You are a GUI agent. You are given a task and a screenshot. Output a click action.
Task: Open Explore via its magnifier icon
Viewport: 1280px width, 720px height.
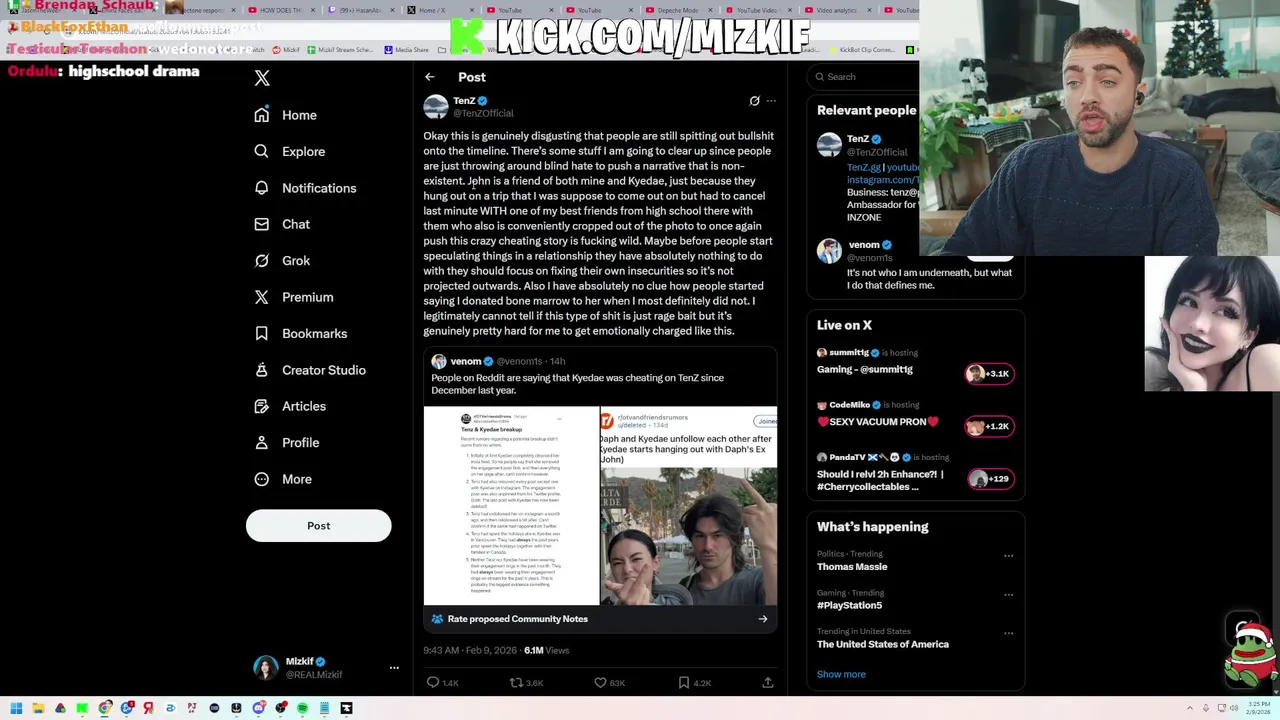(261, 151)
